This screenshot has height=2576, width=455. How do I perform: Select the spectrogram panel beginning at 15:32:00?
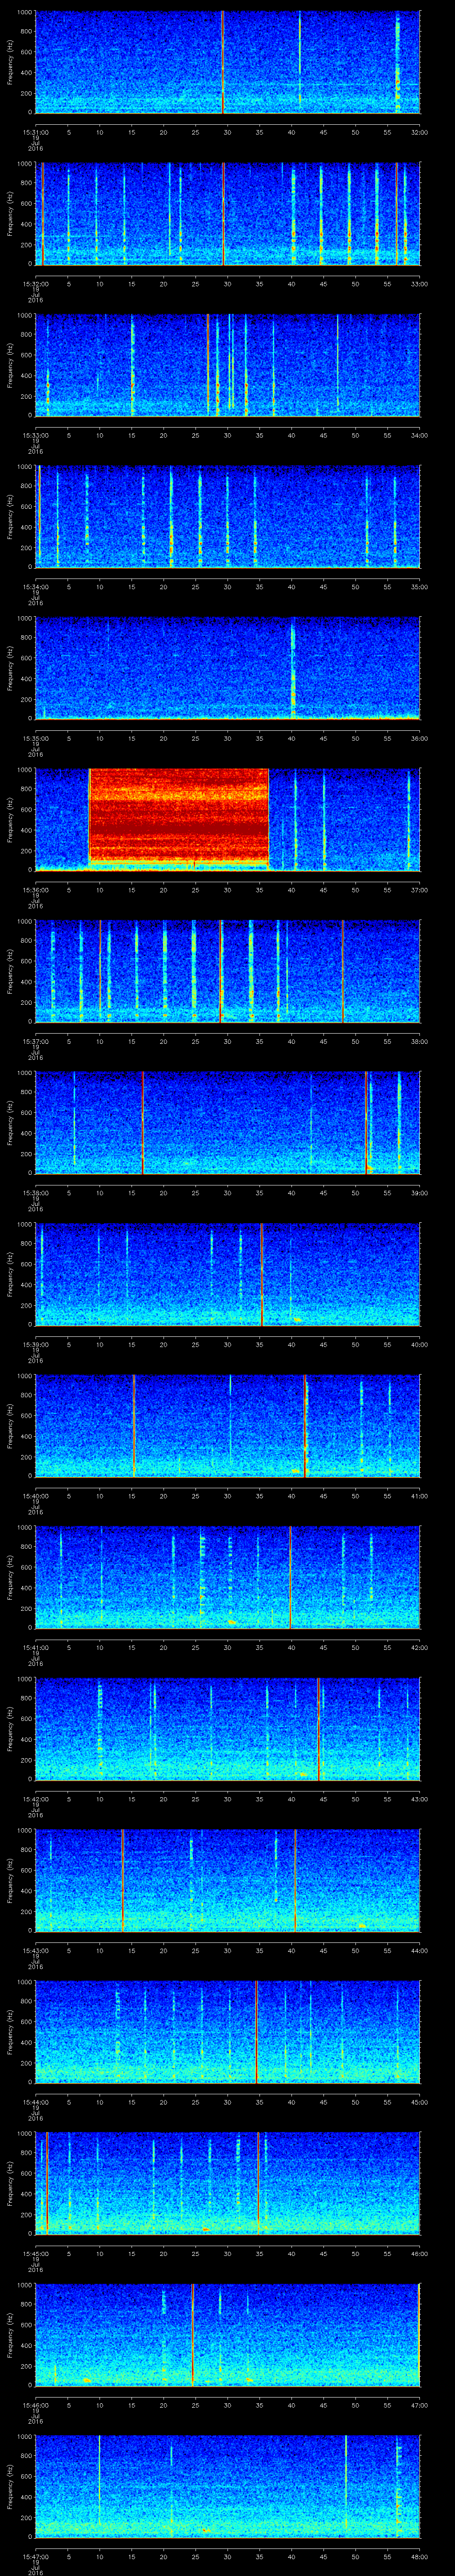[228, 214]
